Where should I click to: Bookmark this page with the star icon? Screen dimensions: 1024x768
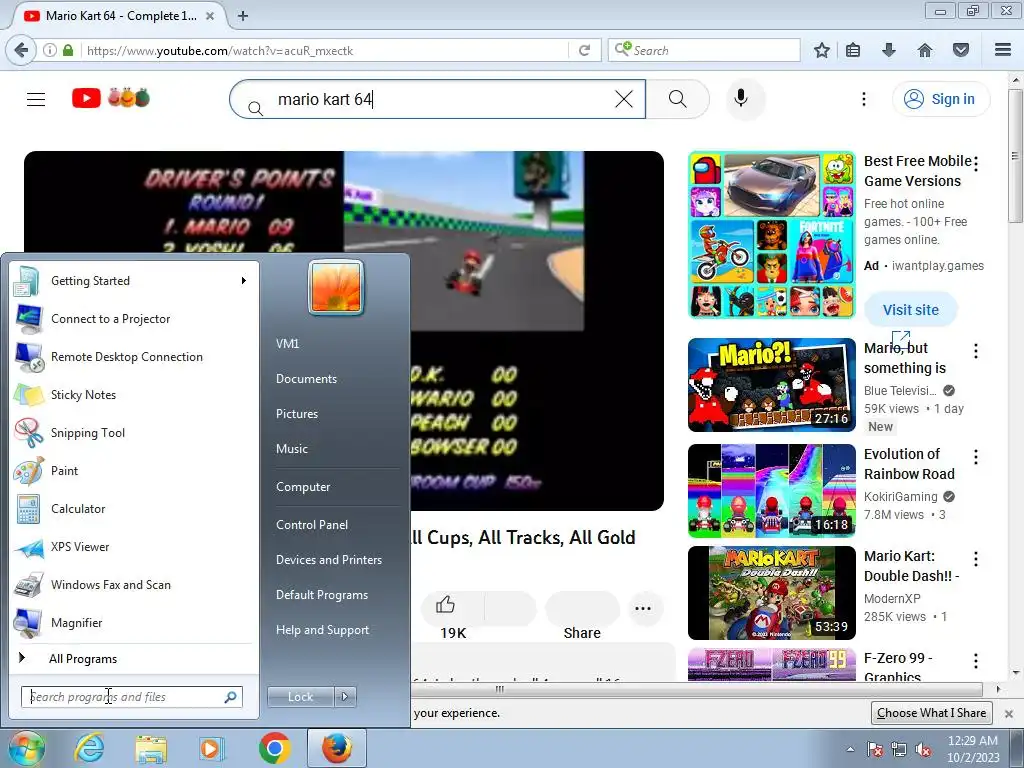(x=822, y=50)
